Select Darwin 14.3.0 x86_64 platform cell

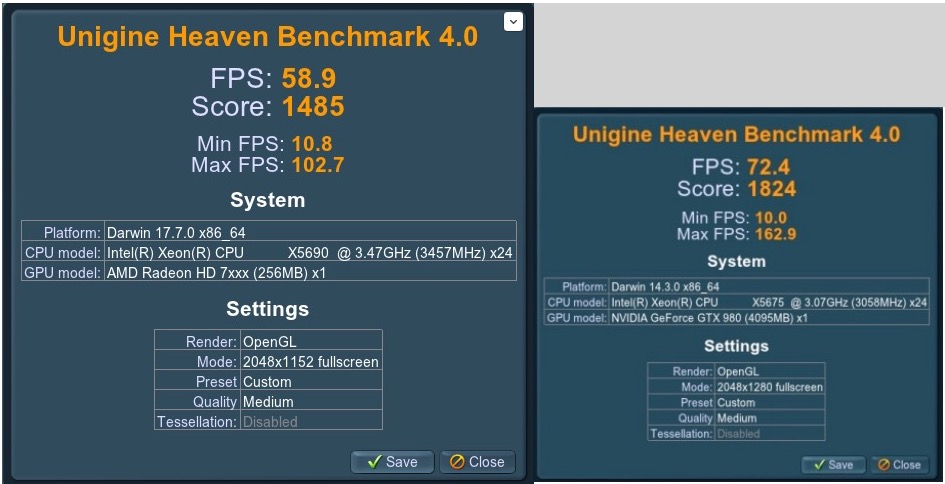pos(769,286)
